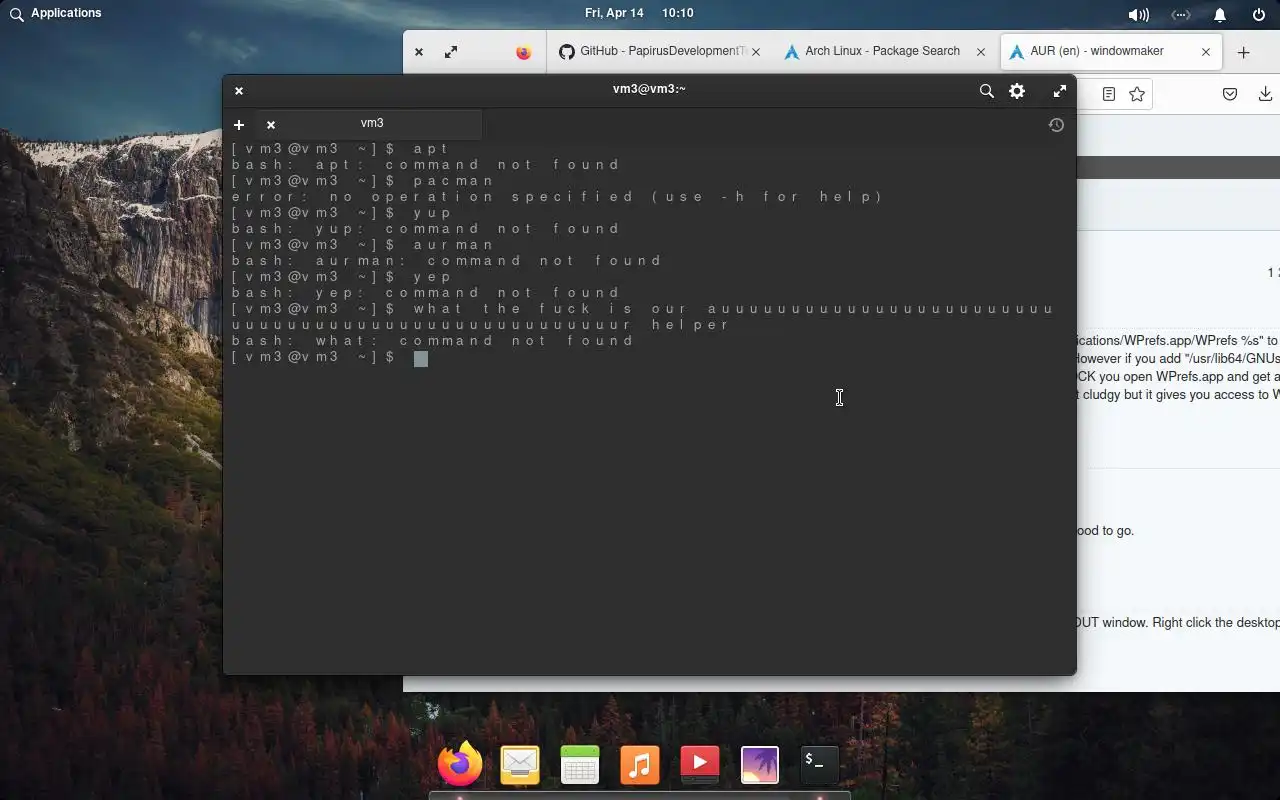Open Firefox downloads arrow
The height and width of the screenshot is (800, 1280).
coord(1265,94)
